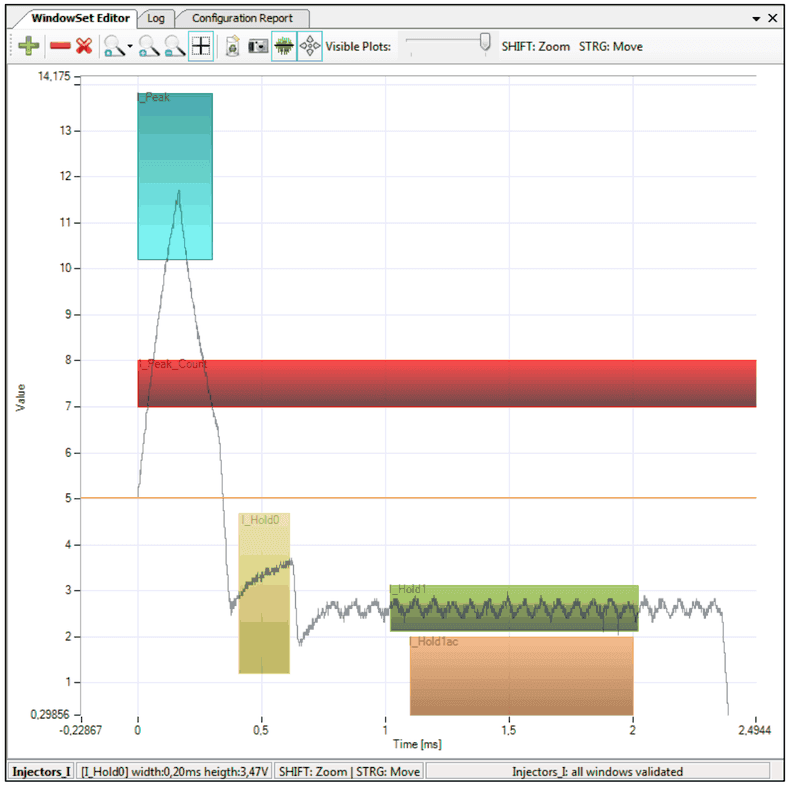Open the Log tab
Image resolution: width=788 pixels, height=786 pixels.
click(x=156, y=18)
